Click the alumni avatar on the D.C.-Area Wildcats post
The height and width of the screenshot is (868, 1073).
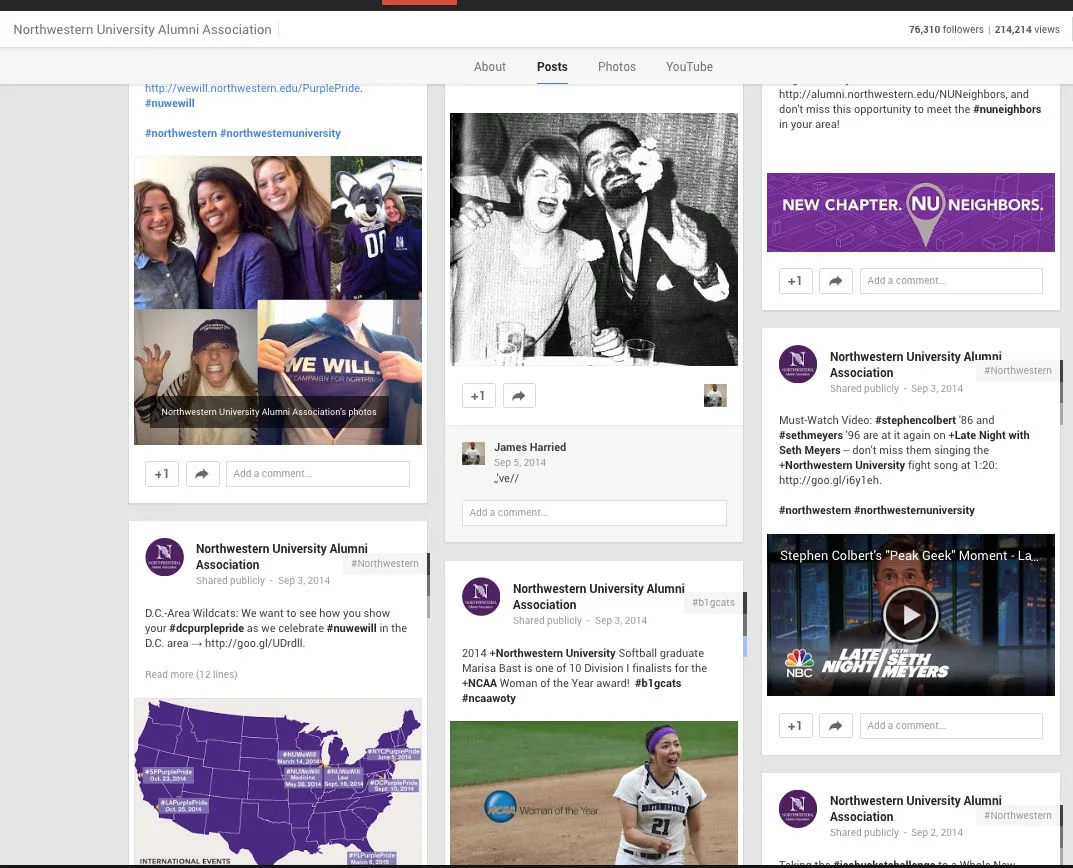[164, 557]
